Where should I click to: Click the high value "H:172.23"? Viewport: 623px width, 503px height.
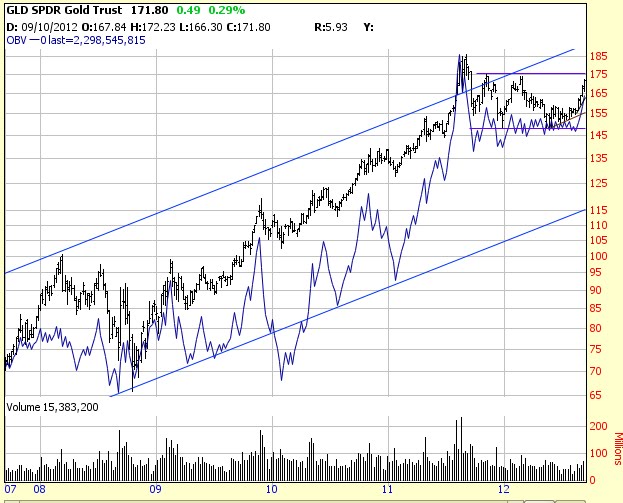(x=153, y=27)
